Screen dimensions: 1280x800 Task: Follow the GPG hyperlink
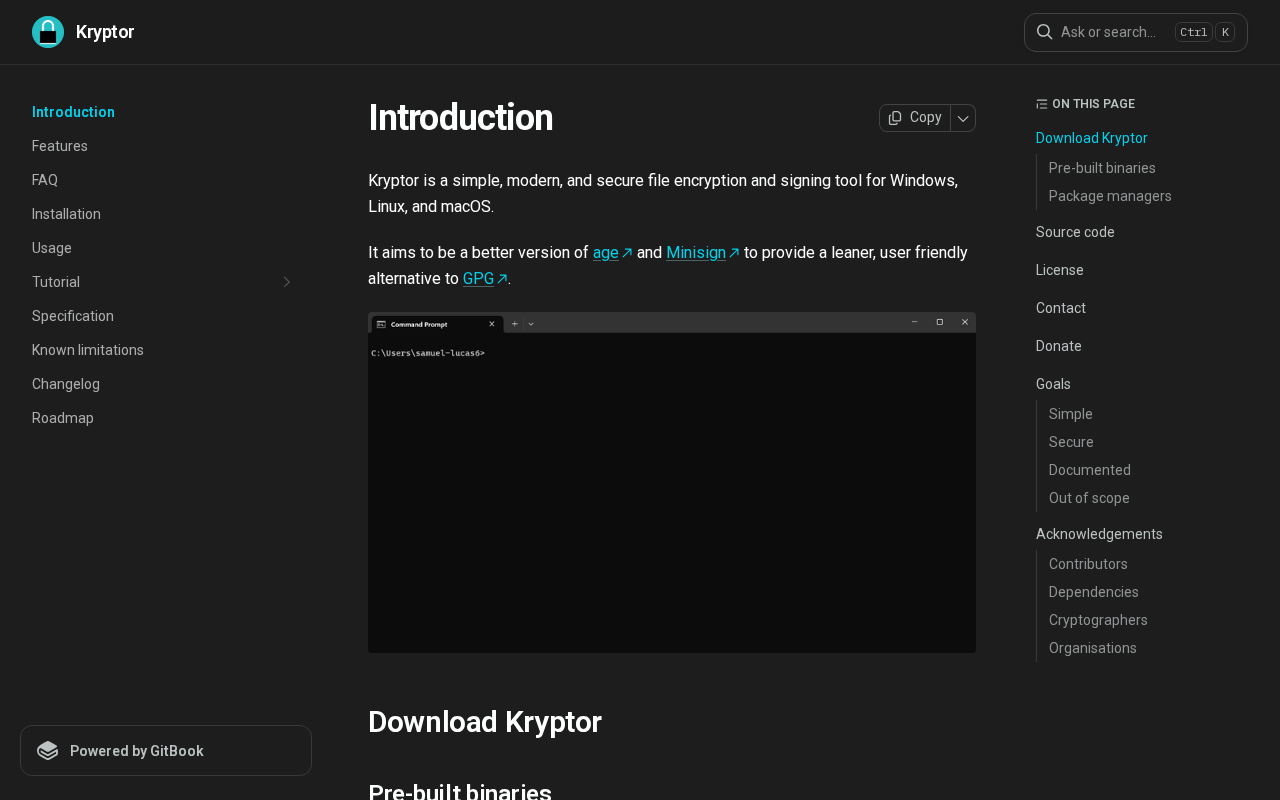[x=479, y=279]
